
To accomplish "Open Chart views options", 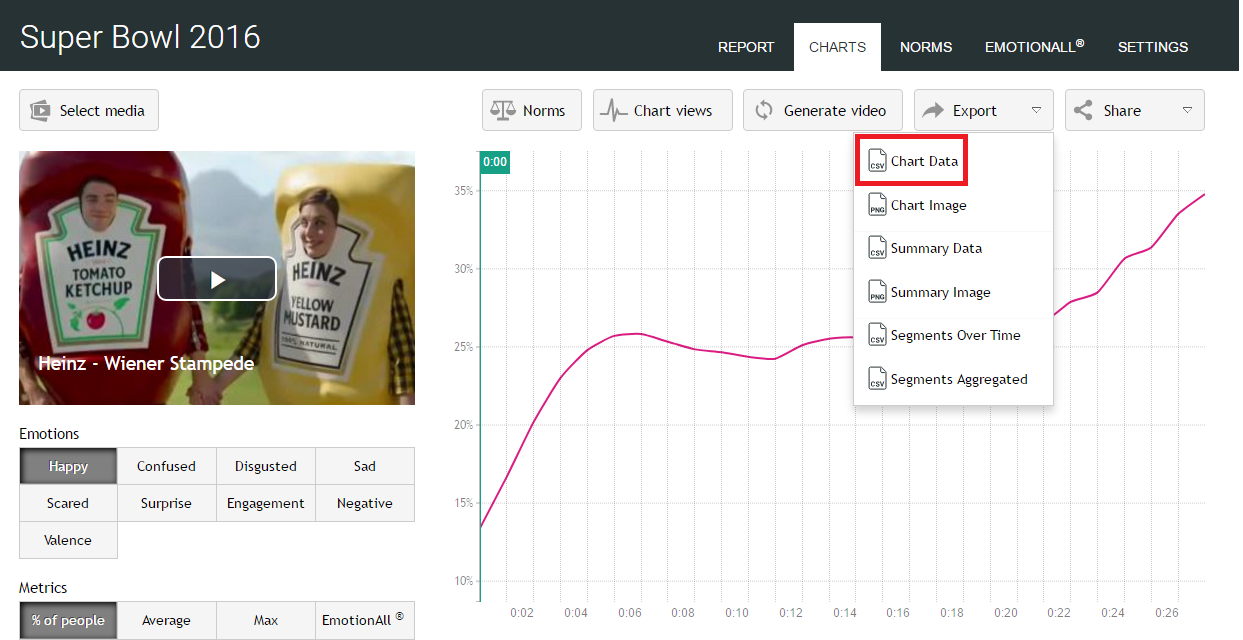I will tap(663, 111).
